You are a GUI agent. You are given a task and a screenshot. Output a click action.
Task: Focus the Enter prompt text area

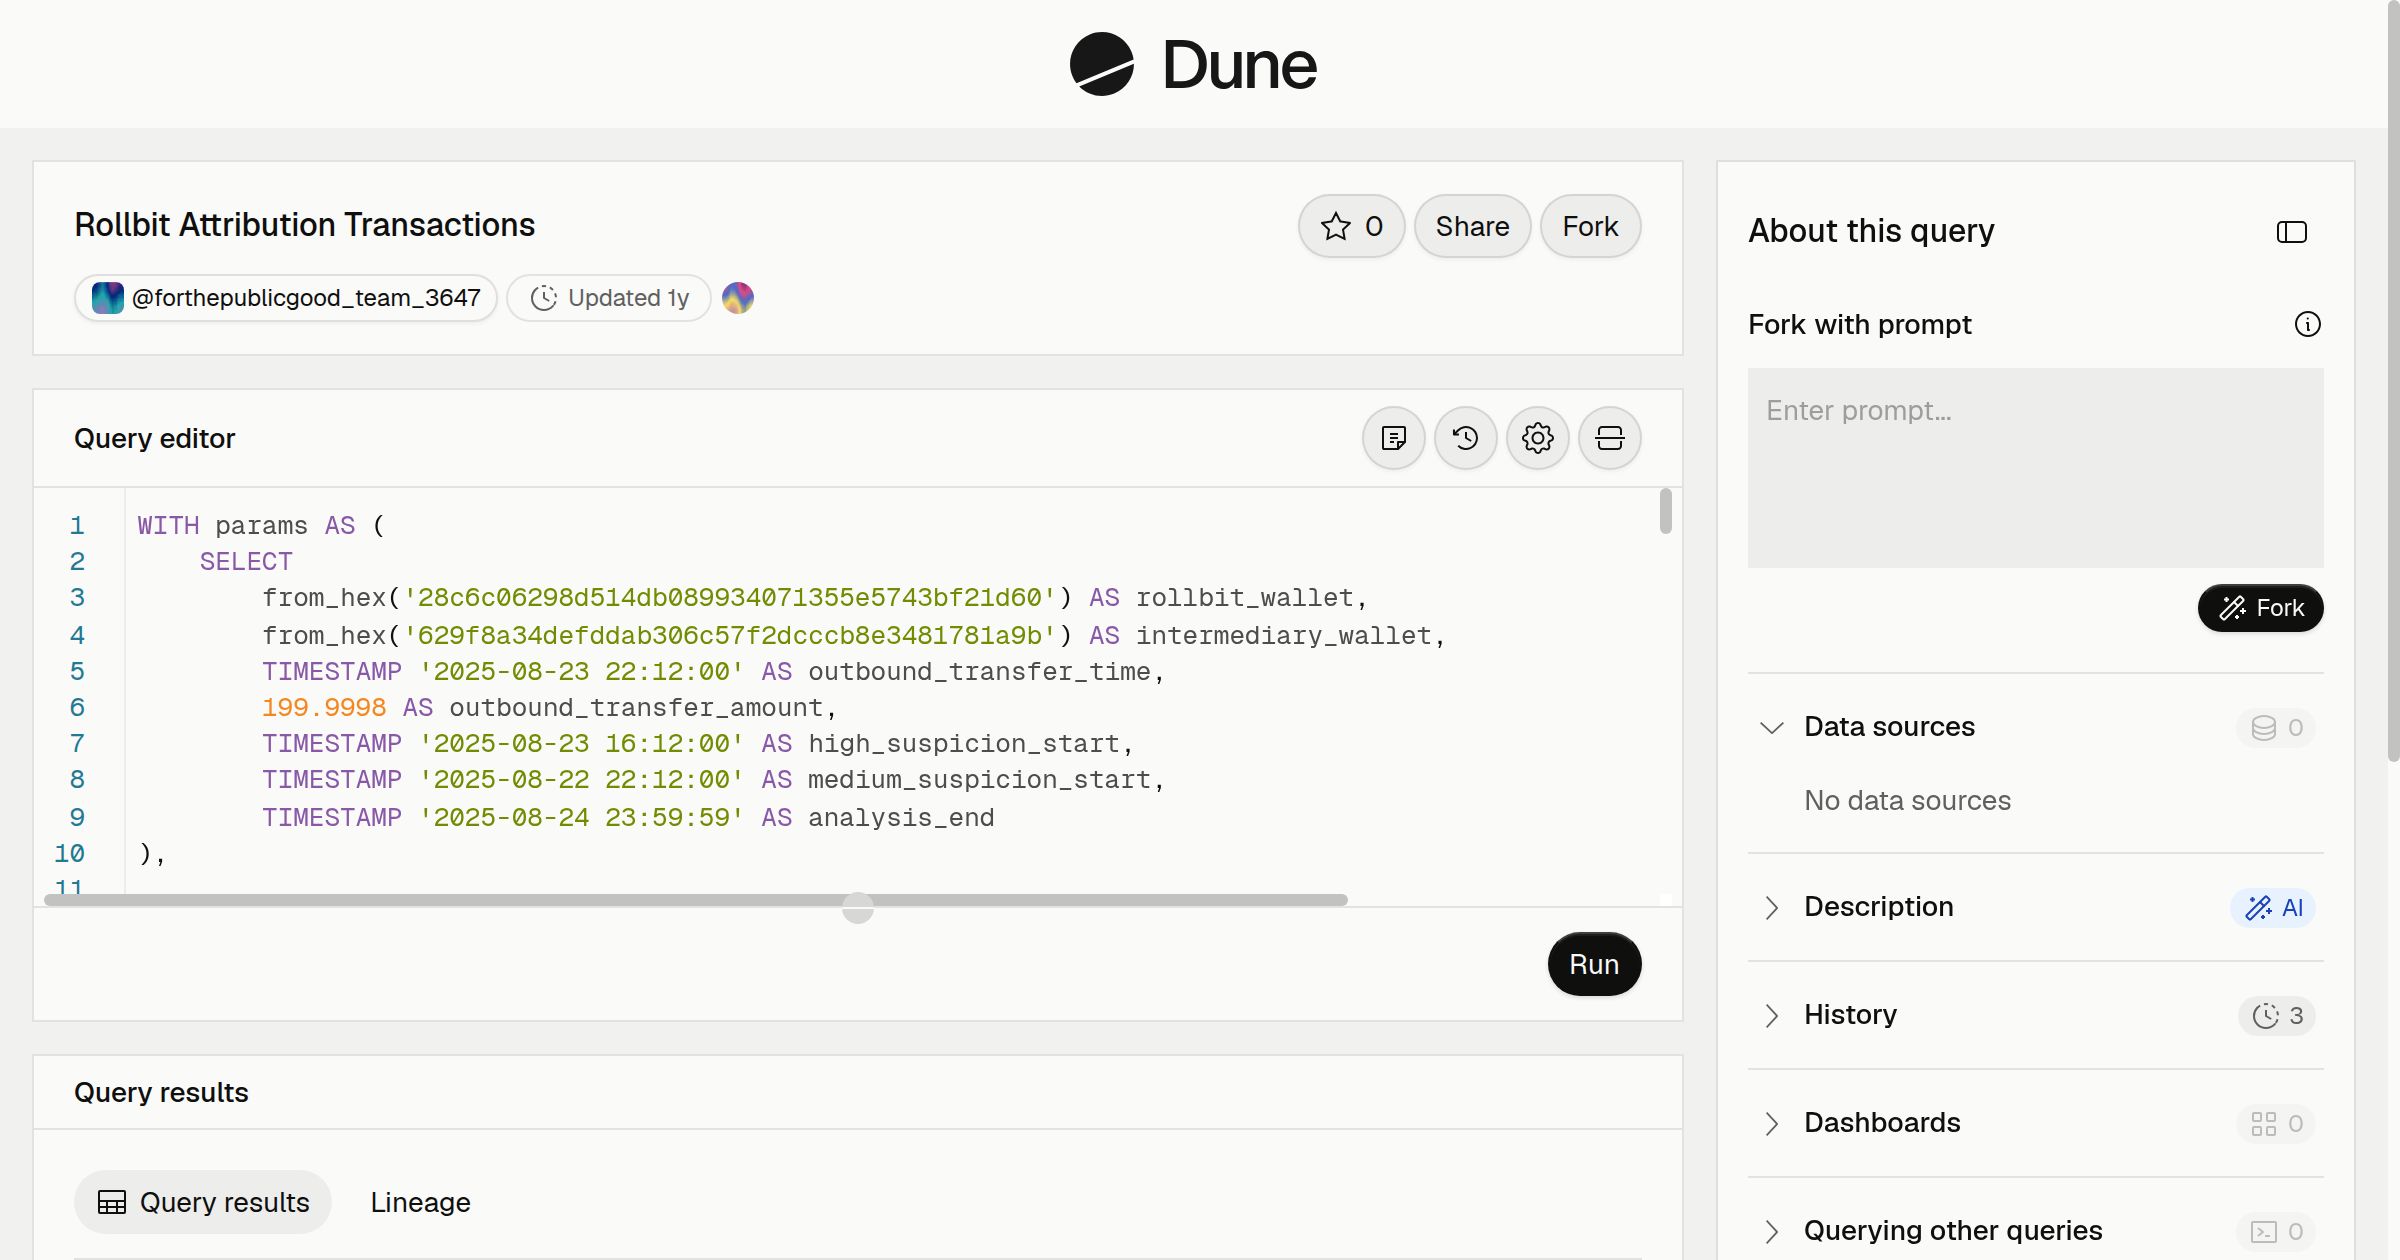pos(2035,468)
